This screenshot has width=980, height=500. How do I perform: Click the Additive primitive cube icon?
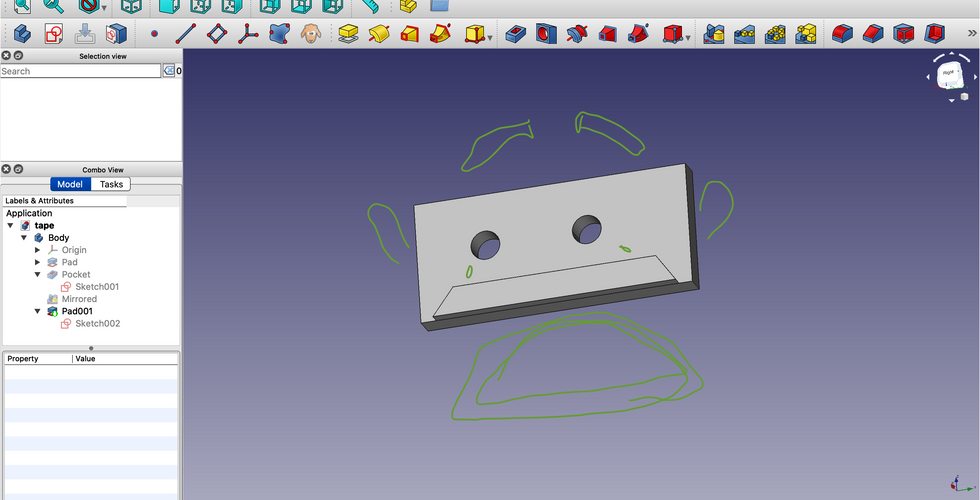(474, 33)
